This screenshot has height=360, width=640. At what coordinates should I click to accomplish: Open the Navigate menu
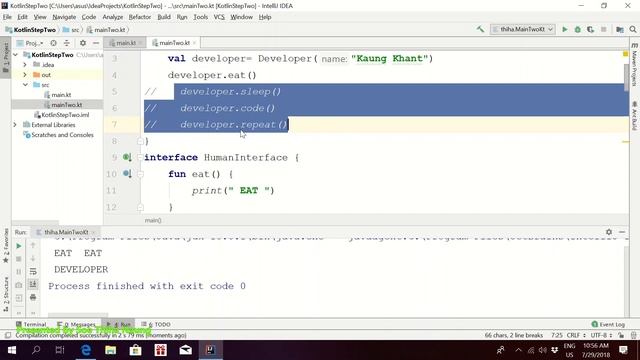coord(64,17)
